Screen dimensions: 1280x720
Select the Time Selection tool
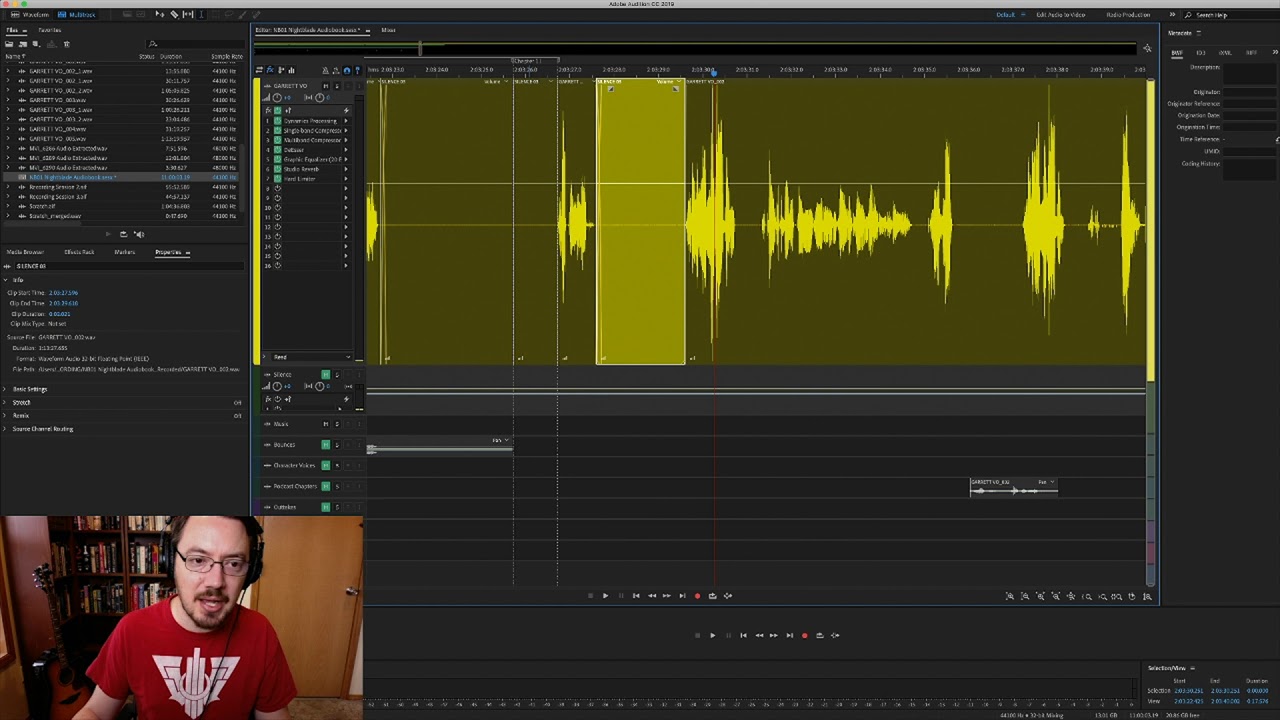201,14
